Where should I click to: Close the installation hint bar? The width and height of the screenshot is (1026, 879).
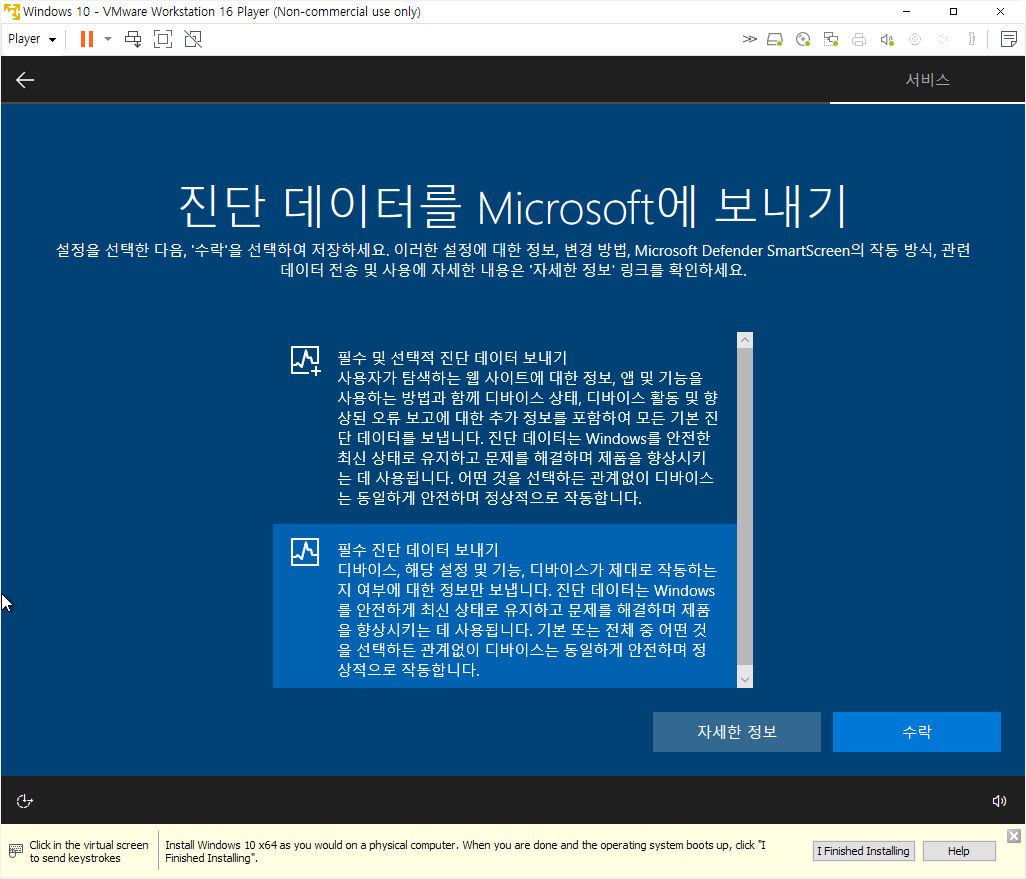tap(1014, 836)
